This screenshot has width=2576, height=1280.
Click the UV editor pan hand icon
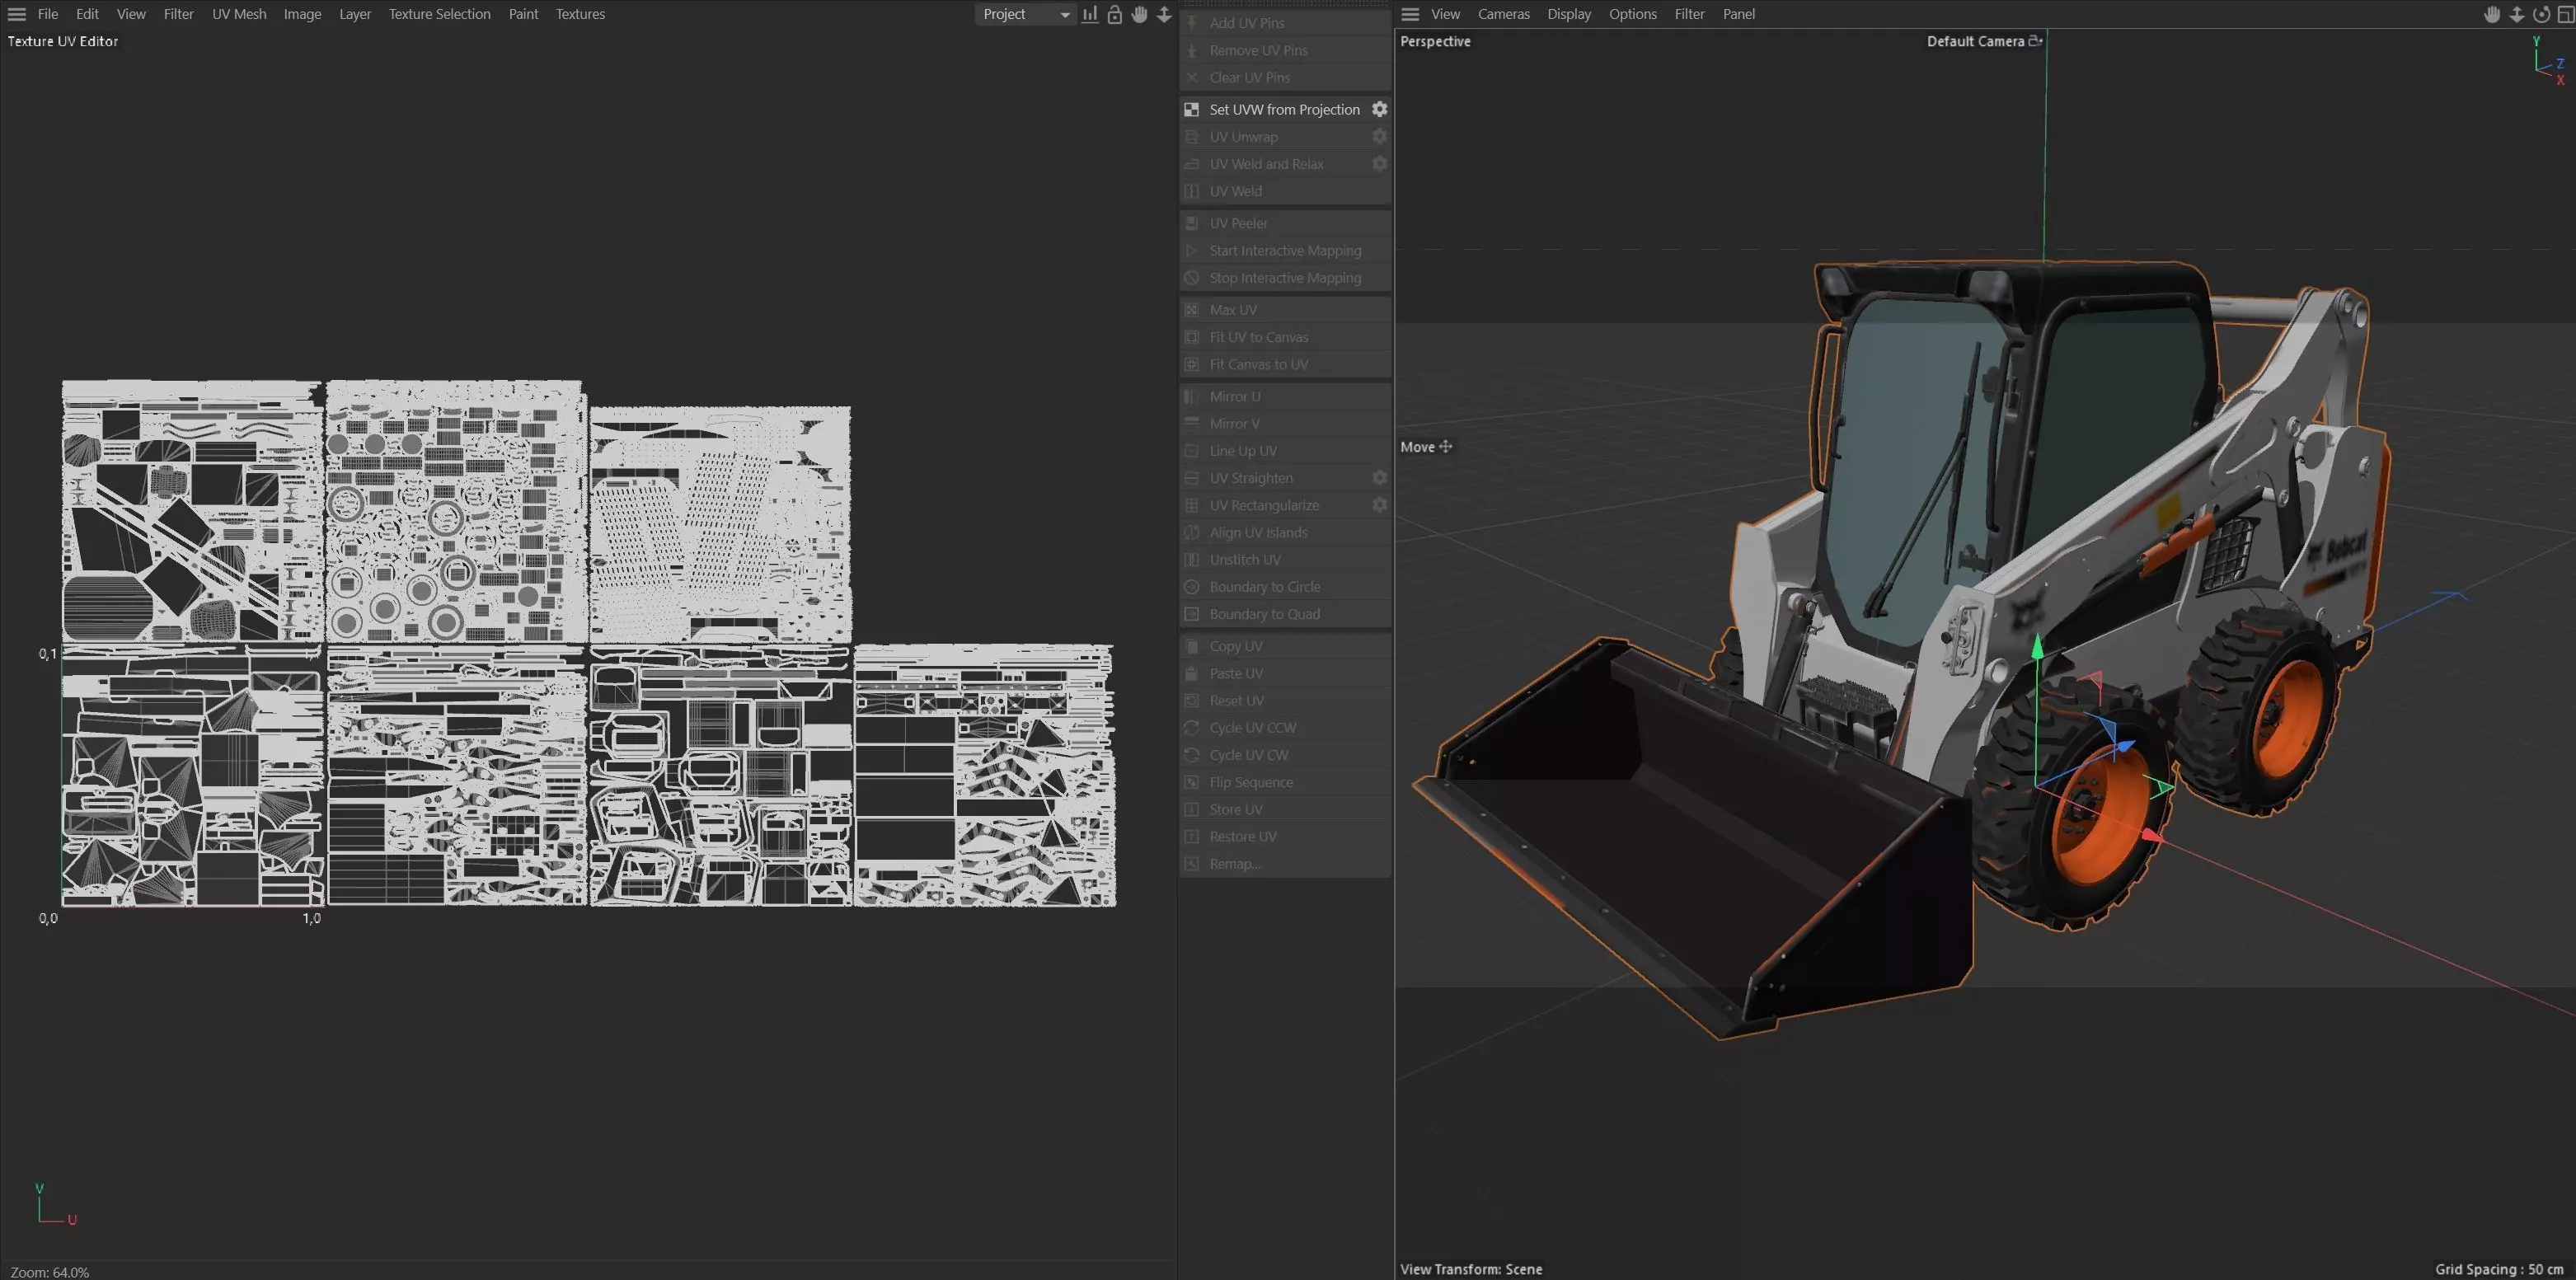coord(1139,14)
